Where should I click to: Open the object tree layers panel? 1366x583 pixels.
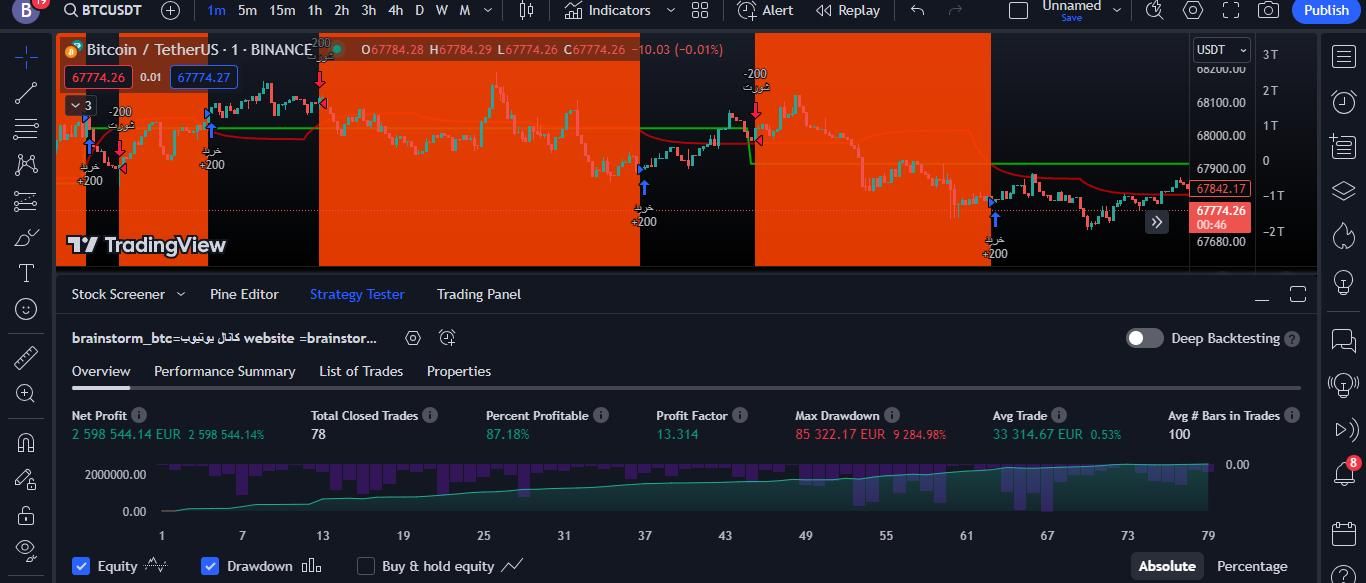pos(1343,190)
